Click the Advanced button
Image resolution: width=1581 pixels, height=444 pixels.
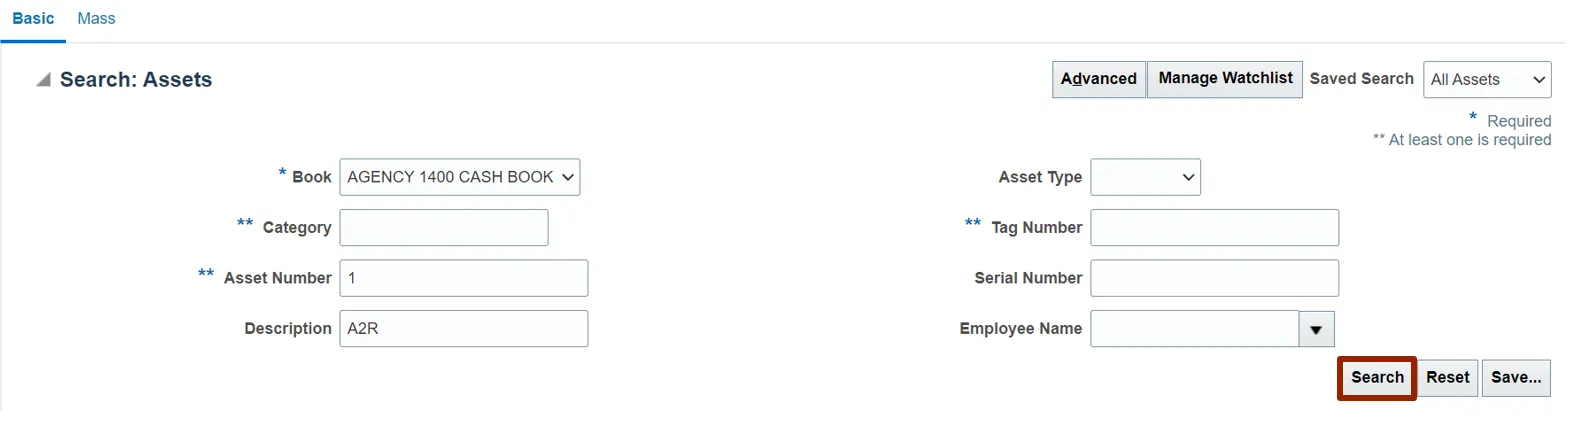1098,79
